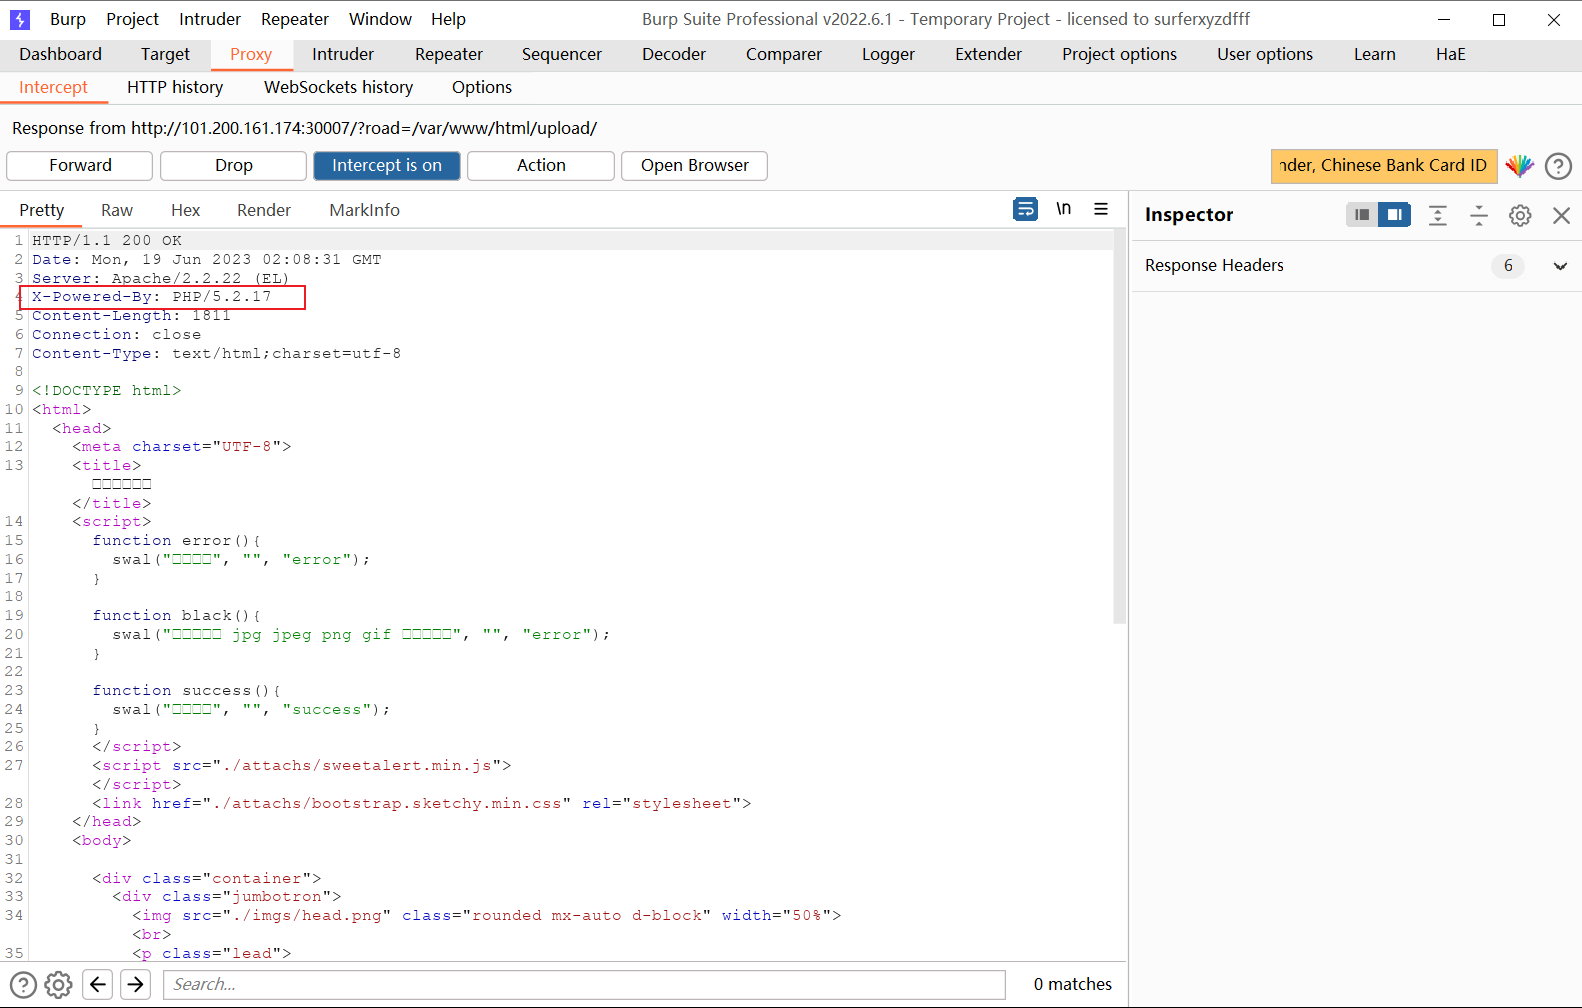Open Intercept help question mark icon
This screenshot has height=1008, width=1582.
coord(1558,166)
